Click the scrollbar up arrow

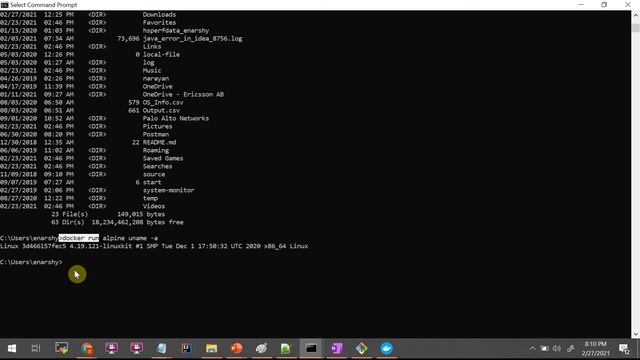[636, 15]
